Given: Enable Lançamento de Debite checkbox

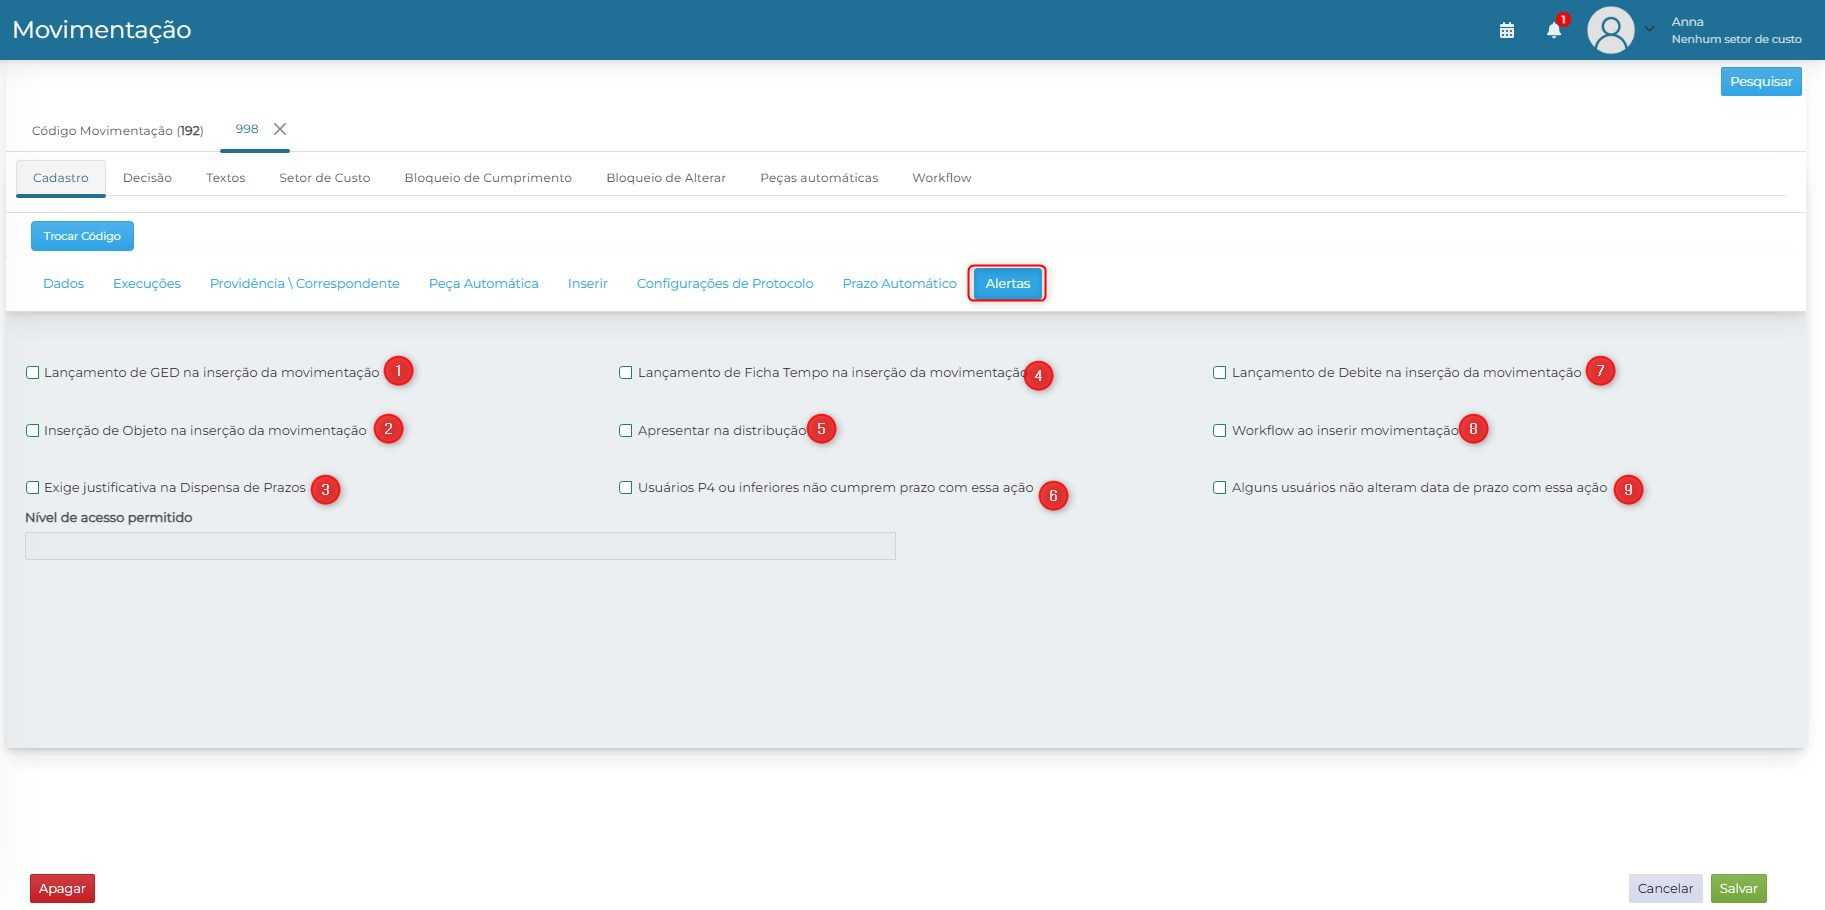Looking at the screenshot, I should click(1220, 372).
